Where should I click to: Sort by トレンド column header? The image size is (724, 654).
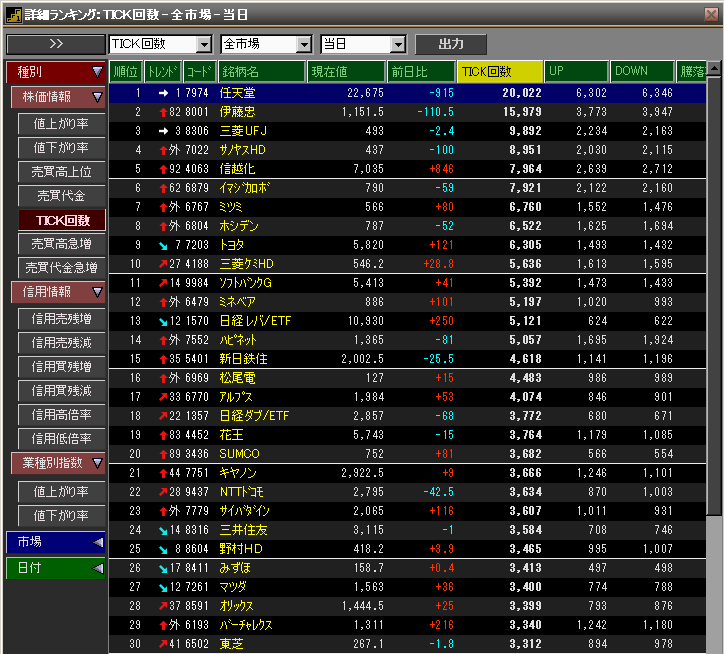[x=163, y=72]
